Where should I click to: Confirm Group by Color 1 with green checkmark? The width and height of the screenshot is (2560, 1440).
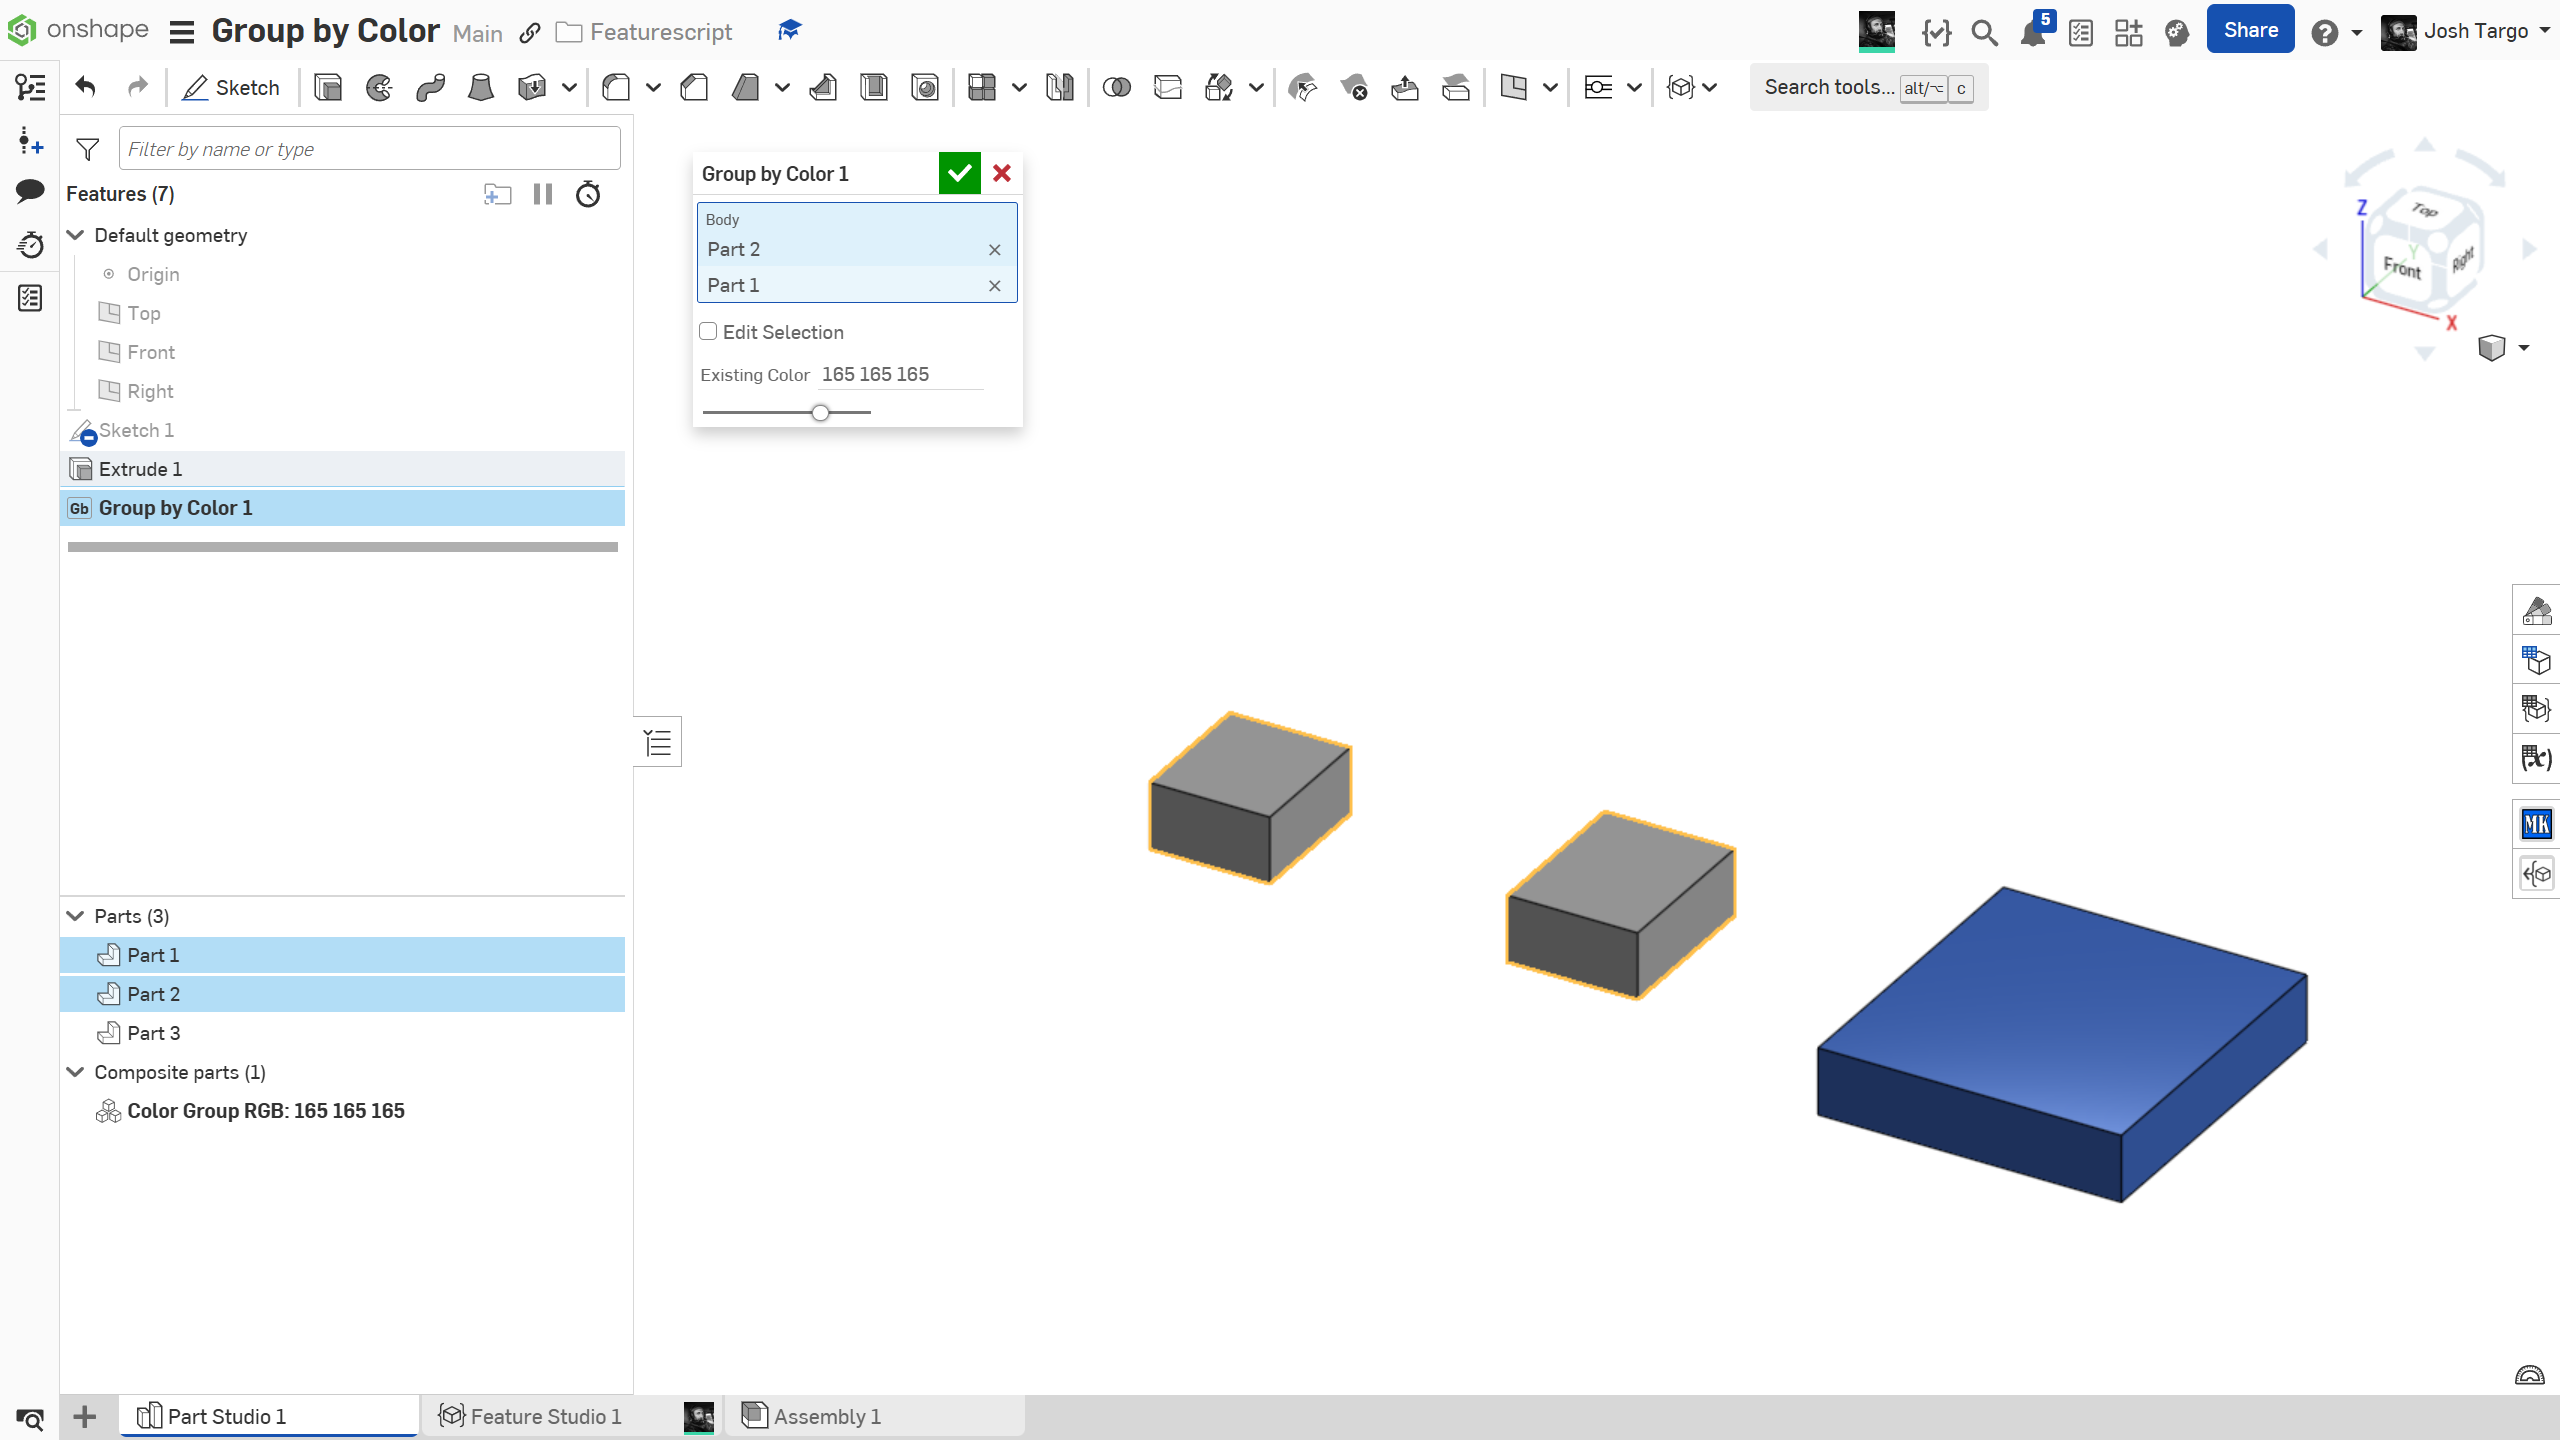(x=960, y=173)
